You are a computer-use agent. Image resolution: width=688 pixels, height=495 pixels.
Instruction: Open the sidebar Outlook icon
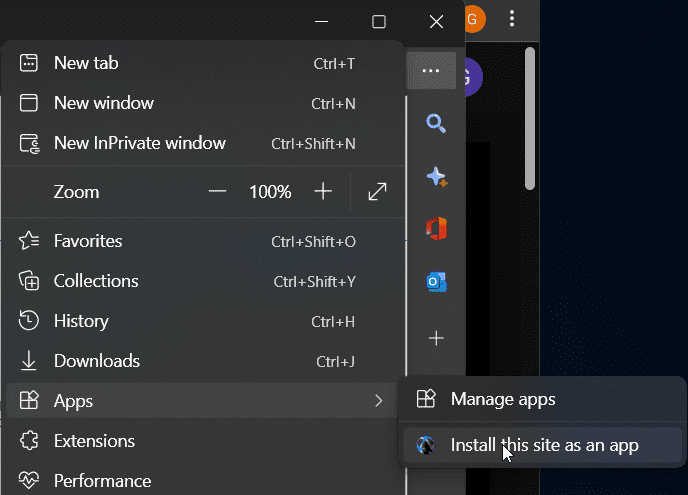[x=437, y=282]
